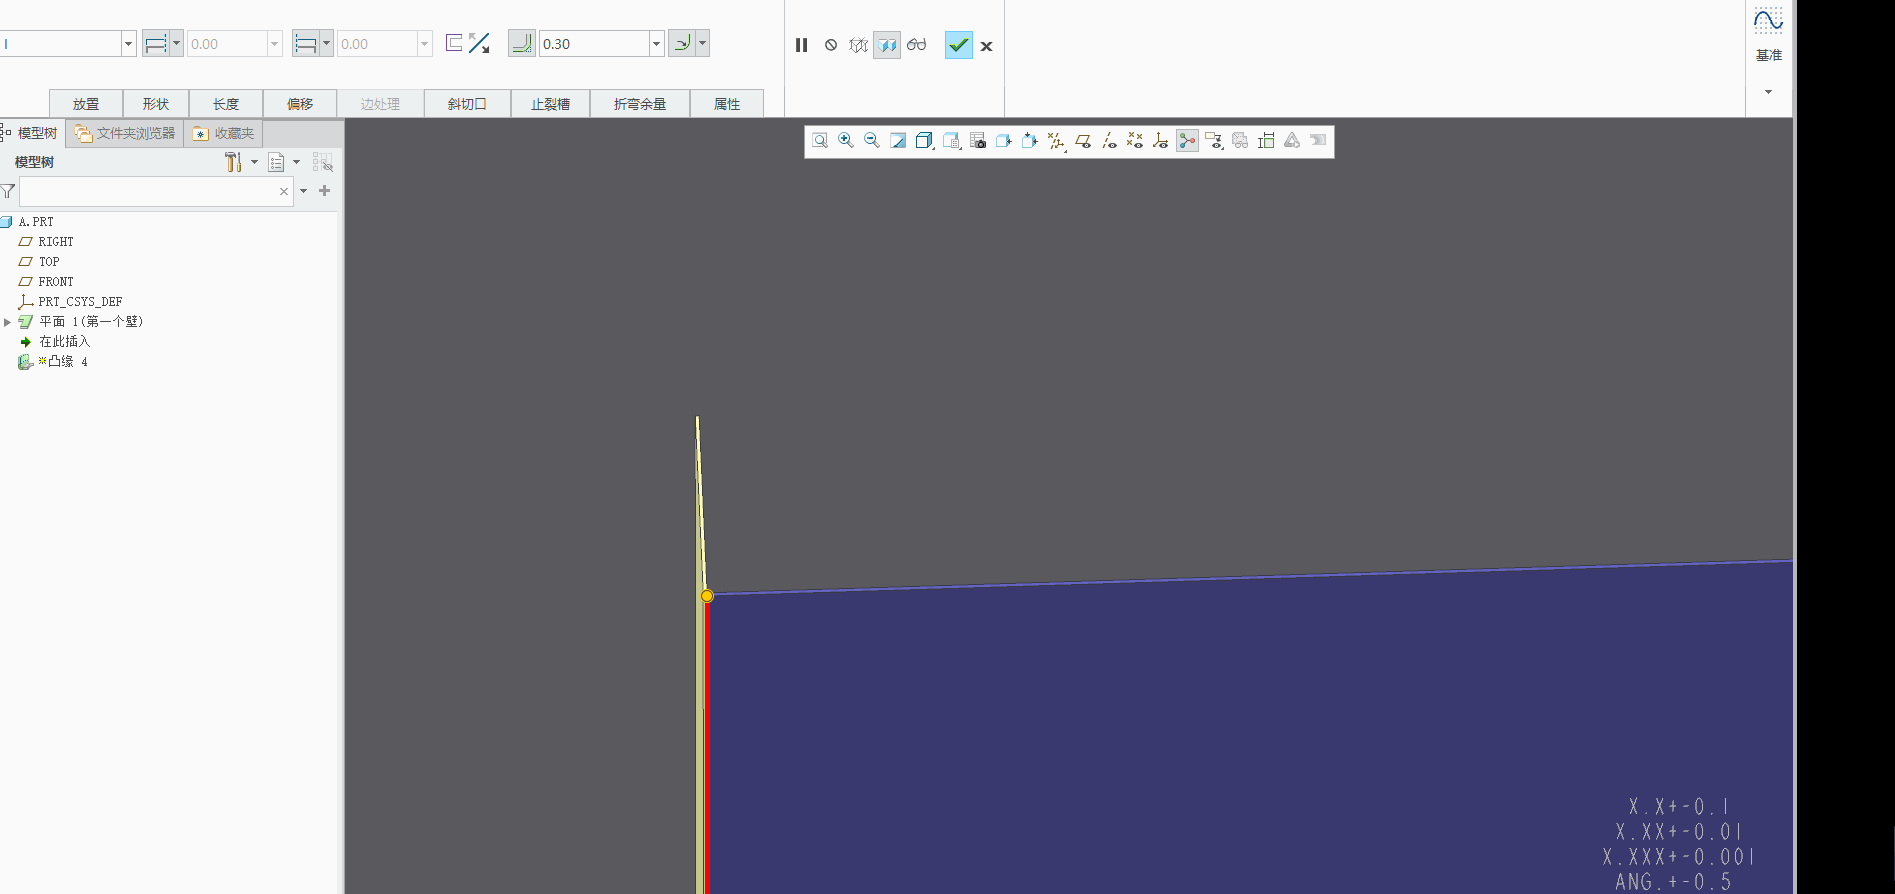Open model tree settings hammer icon
Image resolution: width=1895 pixels, height=894 pixels.
tap(234, 162)
